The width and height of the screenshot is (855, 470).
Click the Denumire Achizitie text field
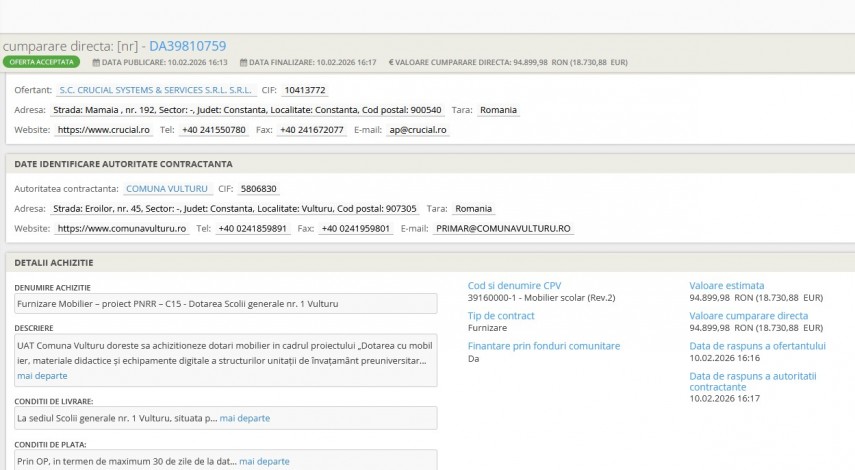tap(225, 302)
